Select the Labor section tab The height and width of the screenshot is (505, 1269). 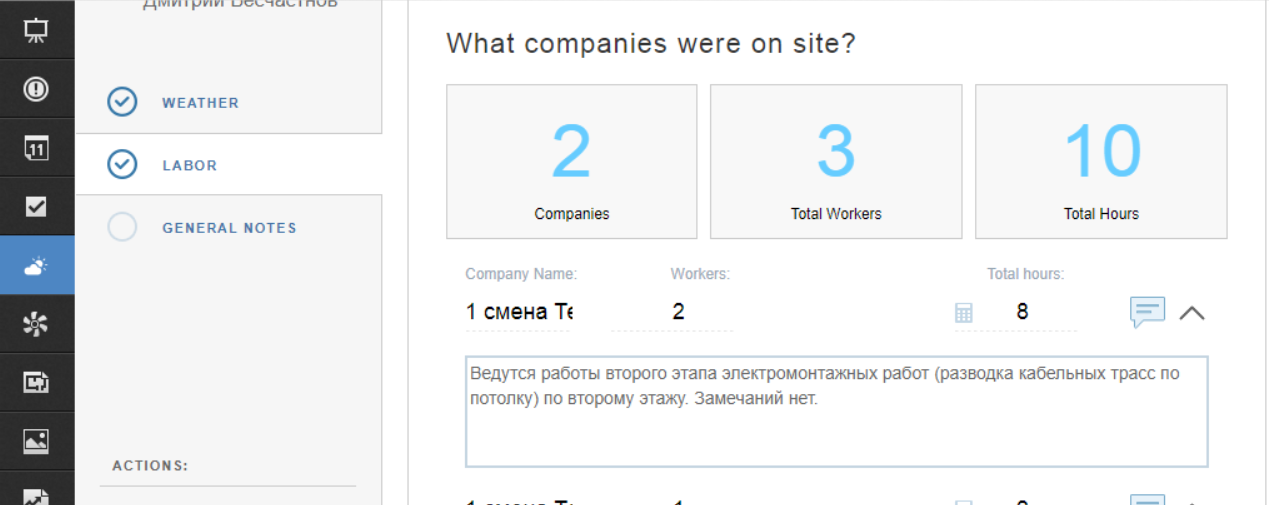189,166
